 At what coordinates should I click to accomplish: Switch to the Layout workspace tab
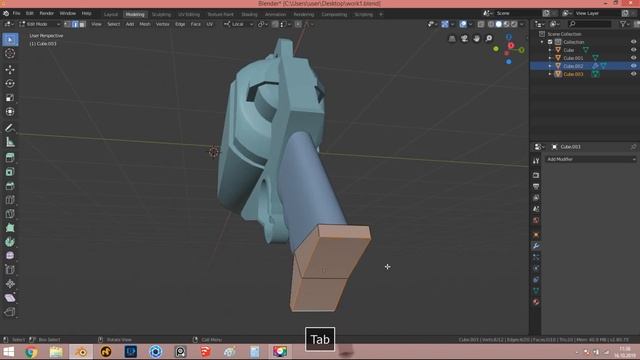(x=111, y=14)
